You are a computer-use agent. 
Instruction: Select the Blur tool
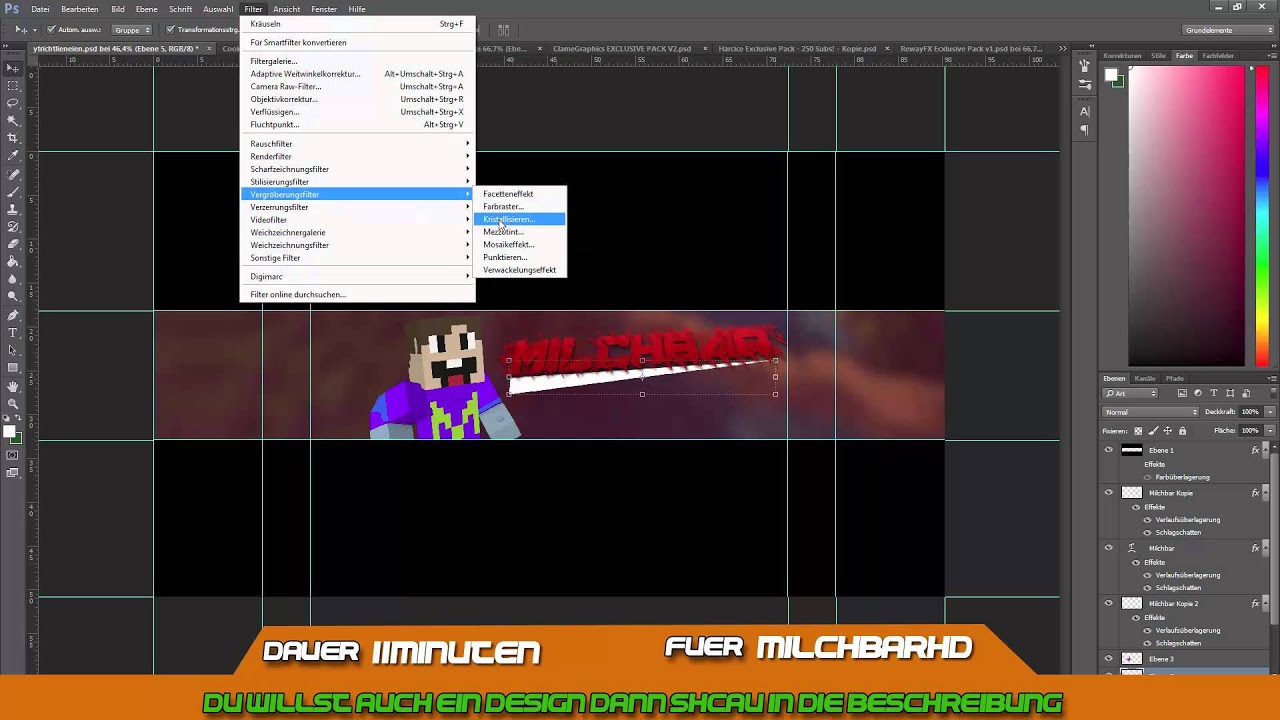click(x=12, y=279)
